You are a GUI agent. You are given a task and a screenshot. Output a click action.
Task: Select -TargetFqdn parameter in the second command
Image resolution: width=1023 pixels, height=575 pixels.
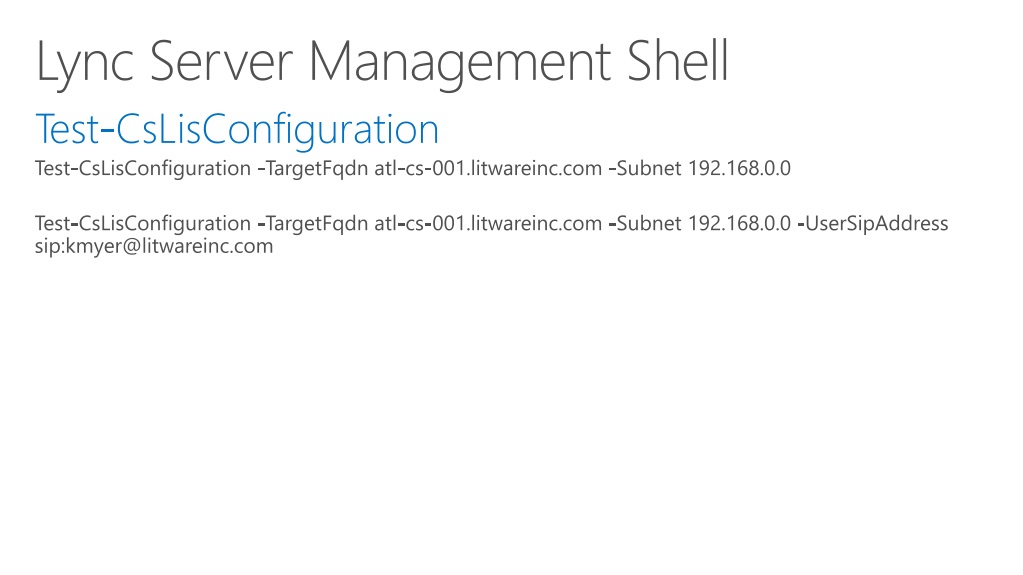pyautogui.click(x=313, y=224)
